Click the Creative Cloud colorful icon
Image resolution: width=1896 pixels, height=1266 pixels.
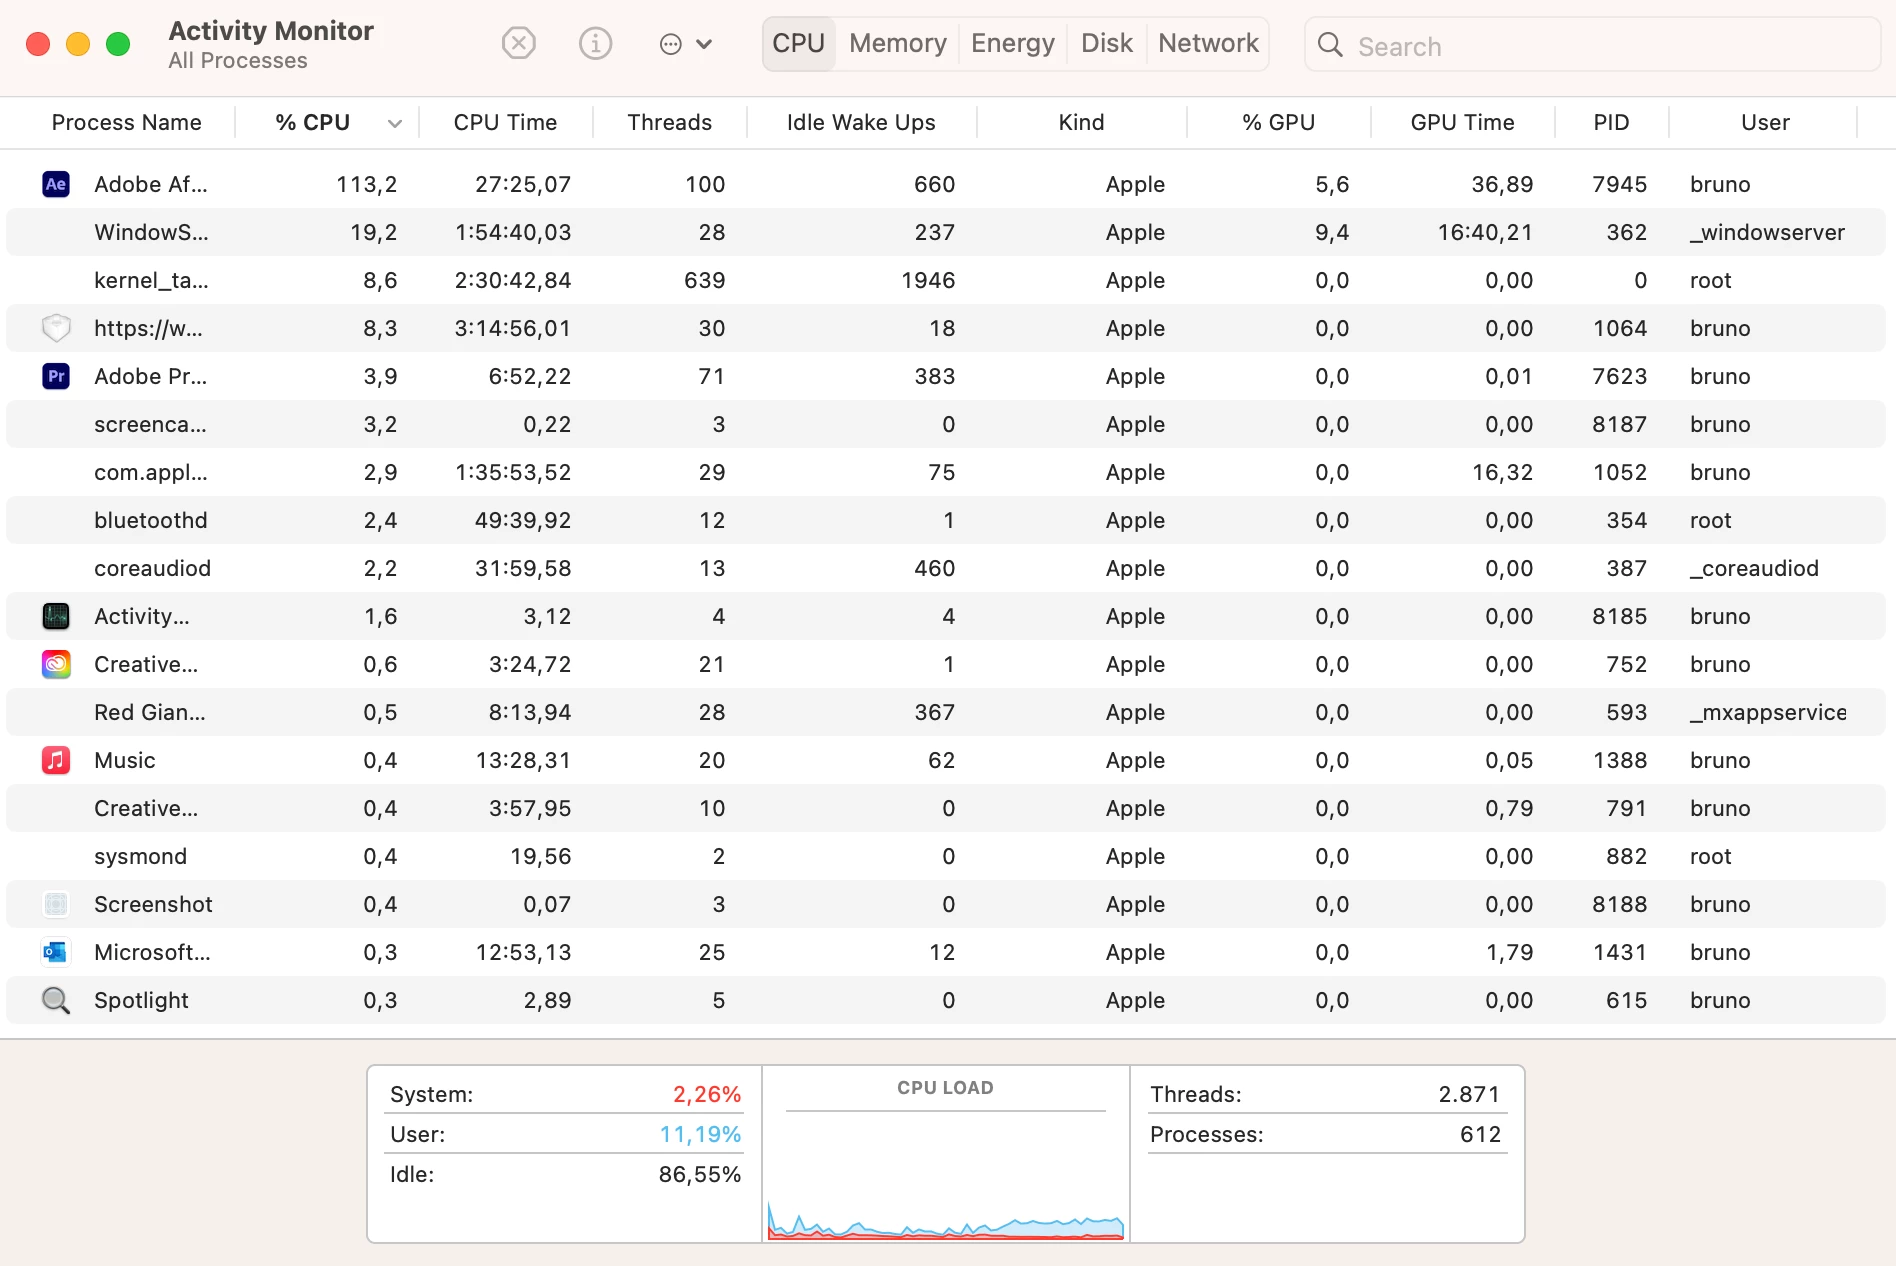click(x=56, y=664)
